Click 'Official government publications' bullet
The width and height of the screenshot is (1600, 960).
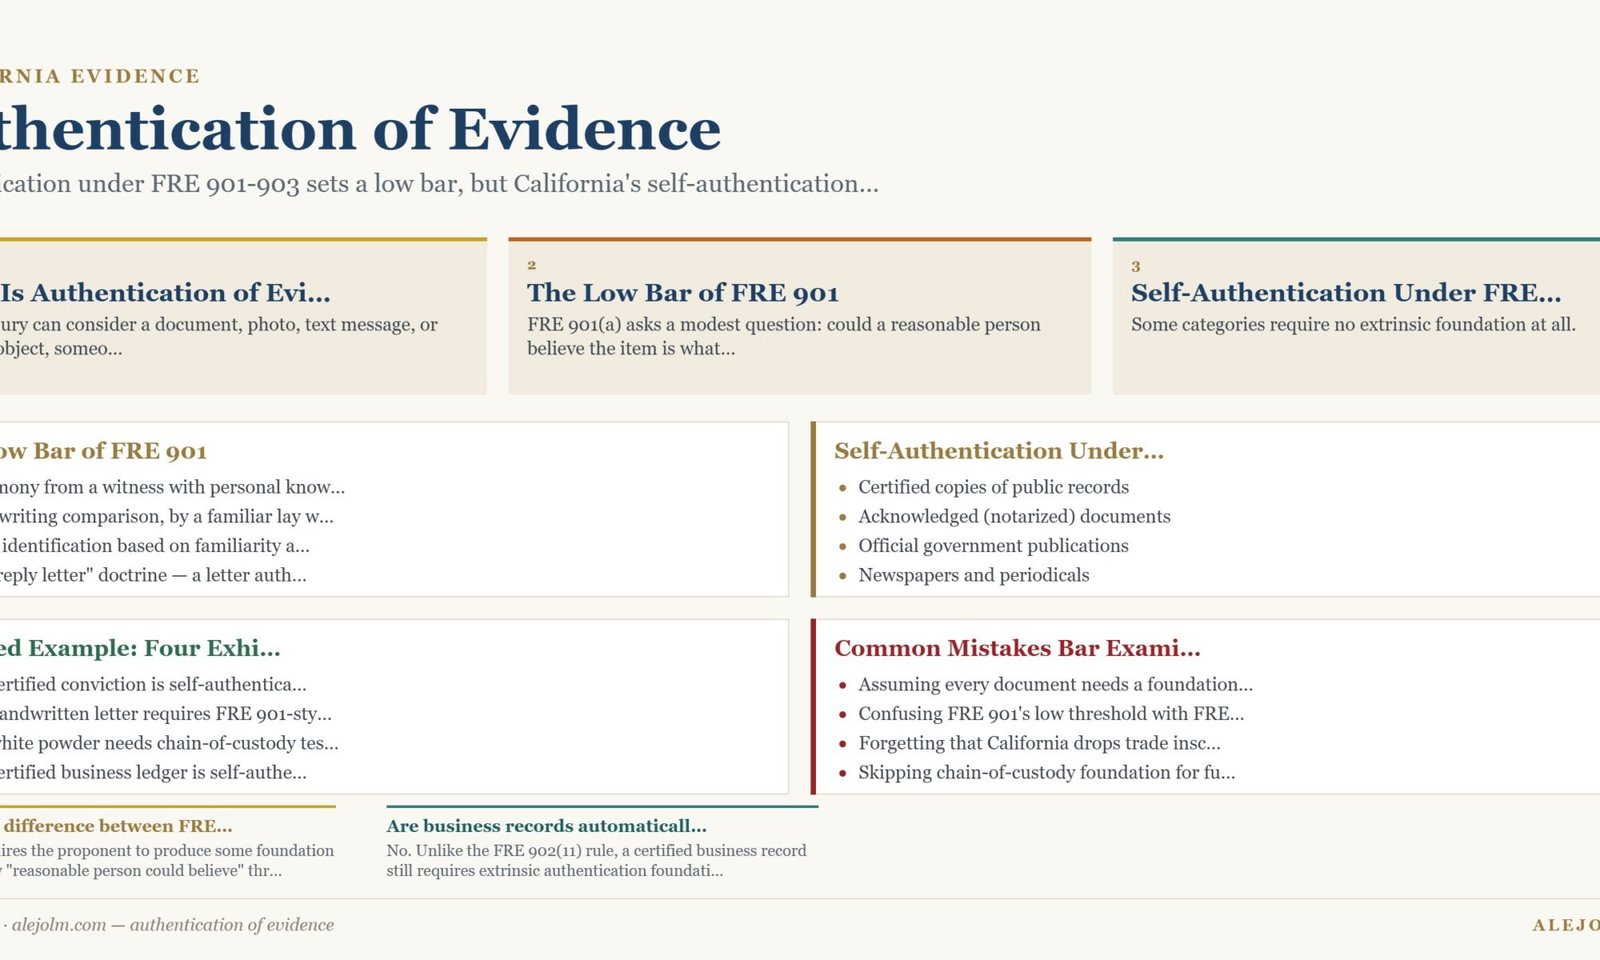pos(993,545)
